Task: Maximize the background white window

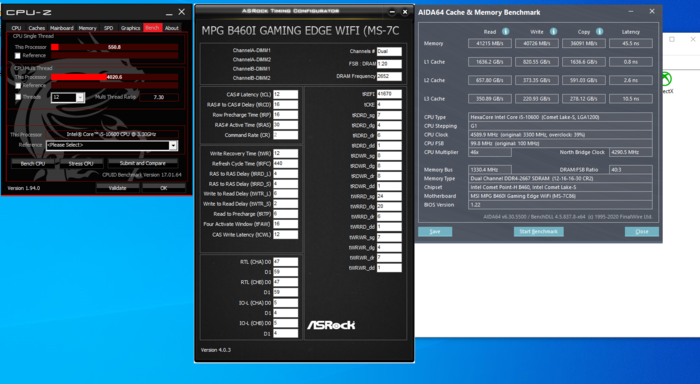Action: (672, 39)
